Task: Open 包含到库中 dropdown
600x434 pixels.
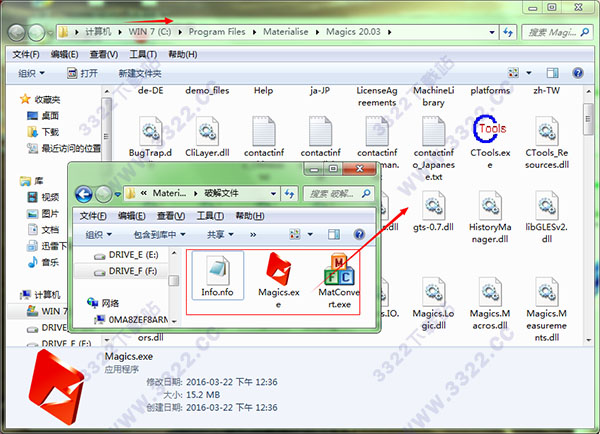Action: pos(159,234)
